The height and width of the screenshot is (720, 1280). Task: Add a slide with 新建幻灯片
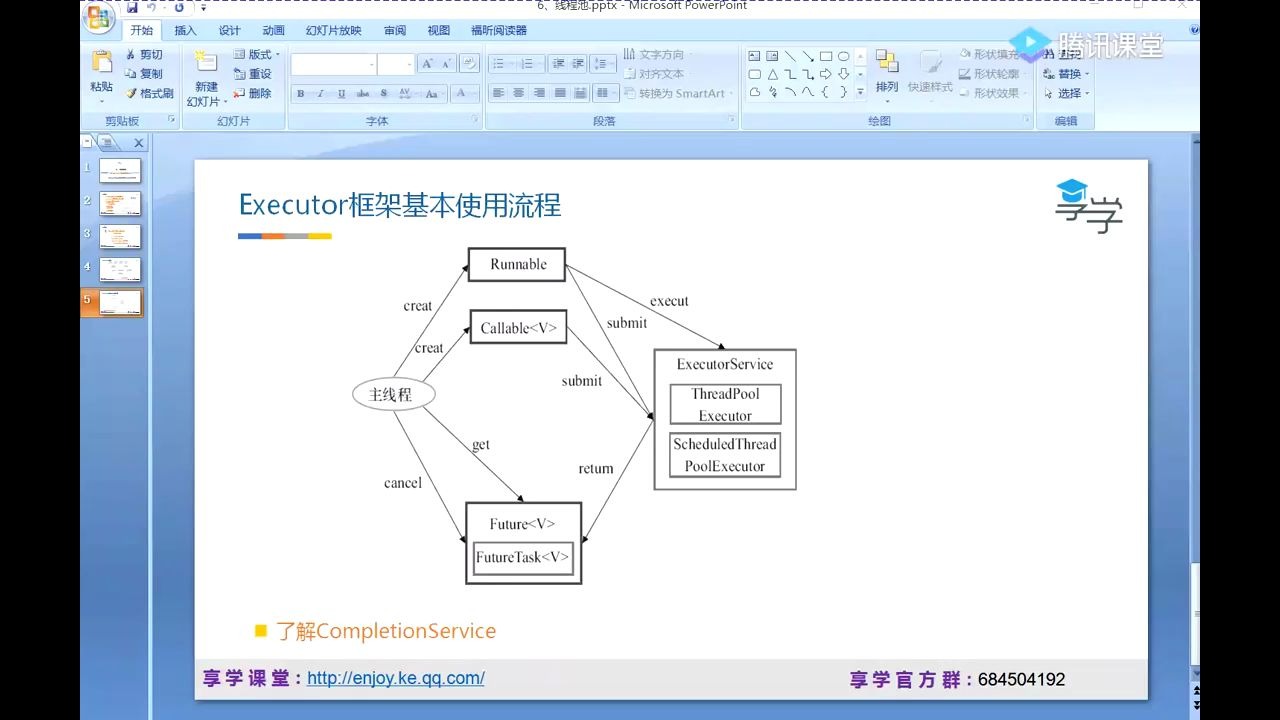pos(207,78)
